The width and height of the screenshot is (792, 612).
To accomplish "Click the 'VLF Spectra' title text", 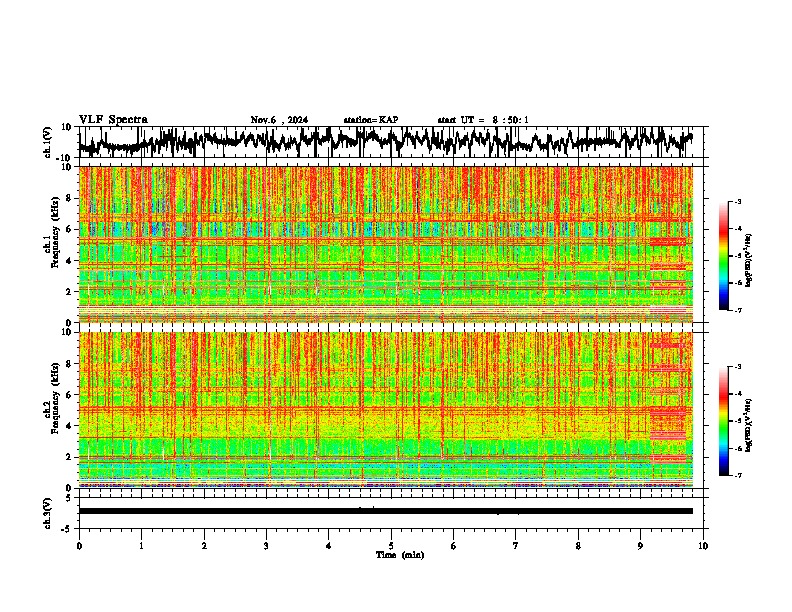I will 113,120.
